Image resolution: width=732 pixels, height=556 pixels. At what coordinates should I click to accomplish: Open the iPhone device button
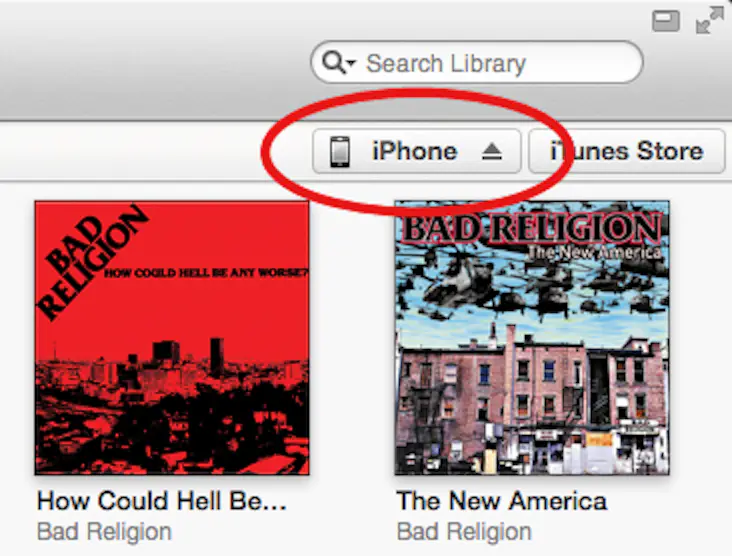(x=416, y=151)
